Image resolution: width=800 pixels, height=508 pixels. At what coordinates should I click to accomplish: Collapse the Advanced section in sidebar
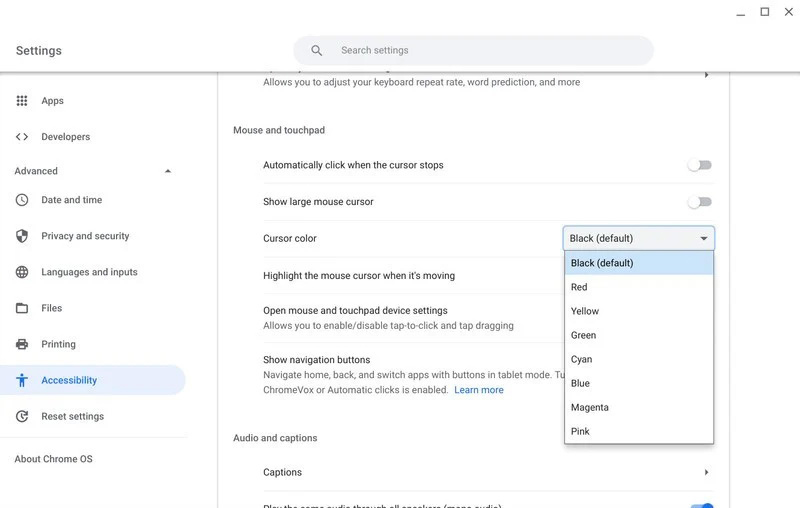(x=168, y=171)
